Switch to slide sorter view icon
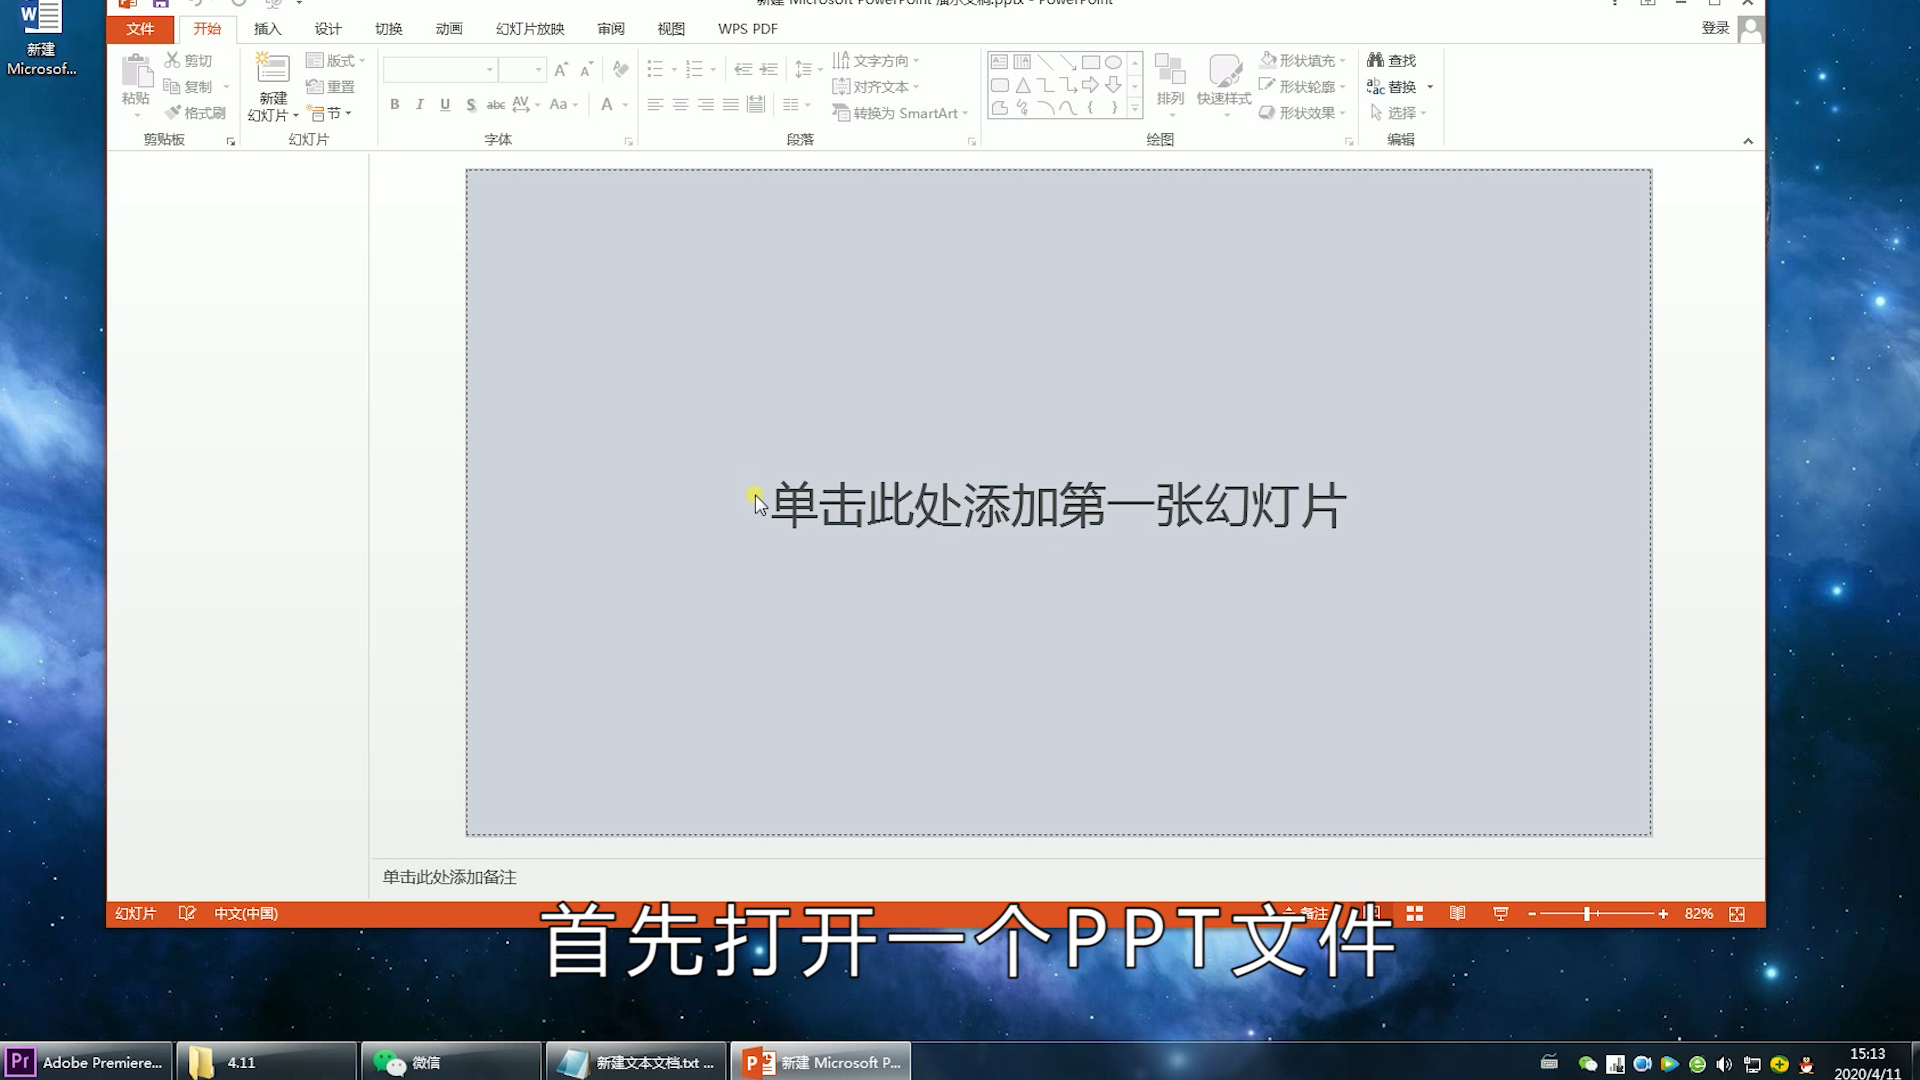Image resolution: width=1920 pixels, height=1080 pixels. [1414, 914]
